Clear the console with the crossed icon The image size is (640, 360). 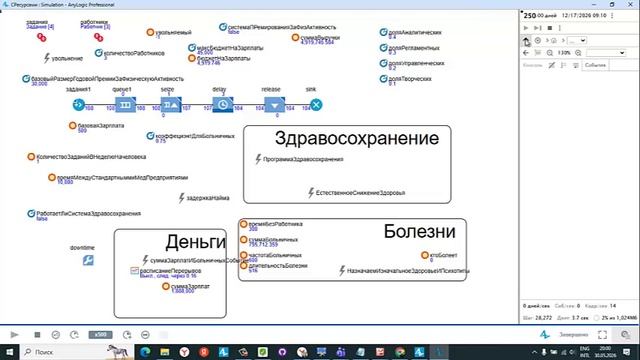point(551,65)
